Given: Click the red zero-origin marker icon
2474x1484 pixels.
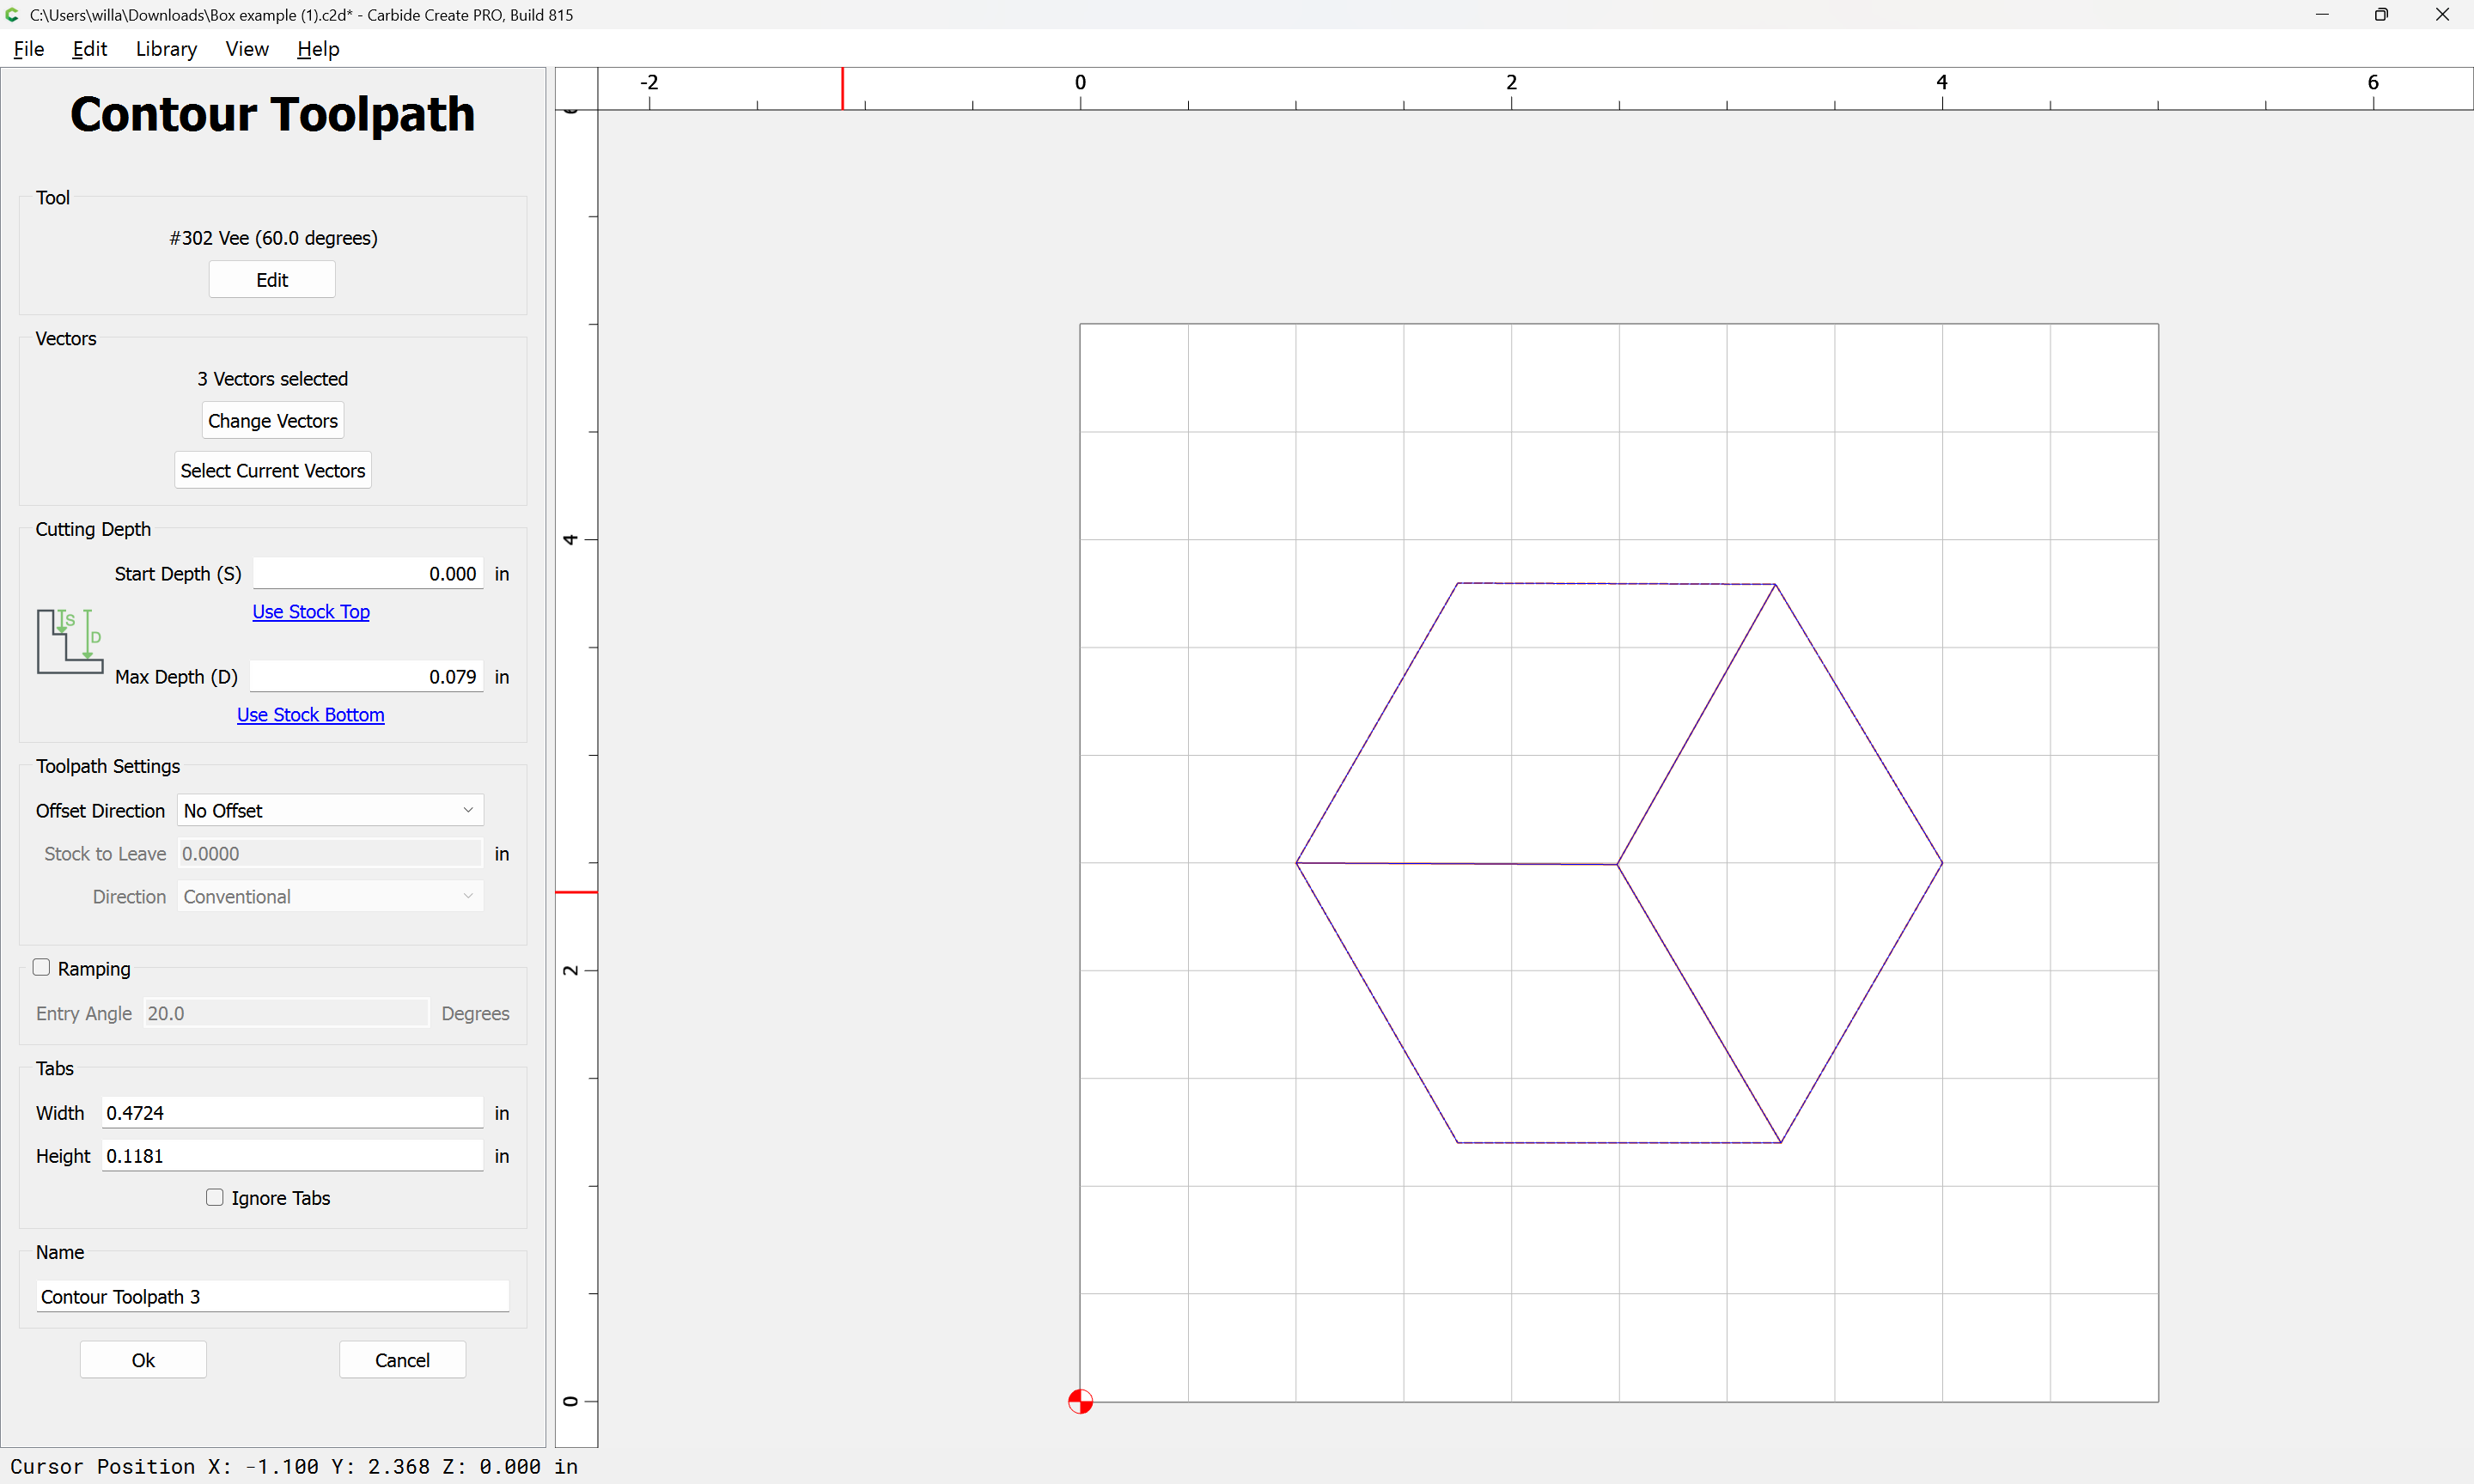Looking at the screenshot, I should pos(1080,1401).
